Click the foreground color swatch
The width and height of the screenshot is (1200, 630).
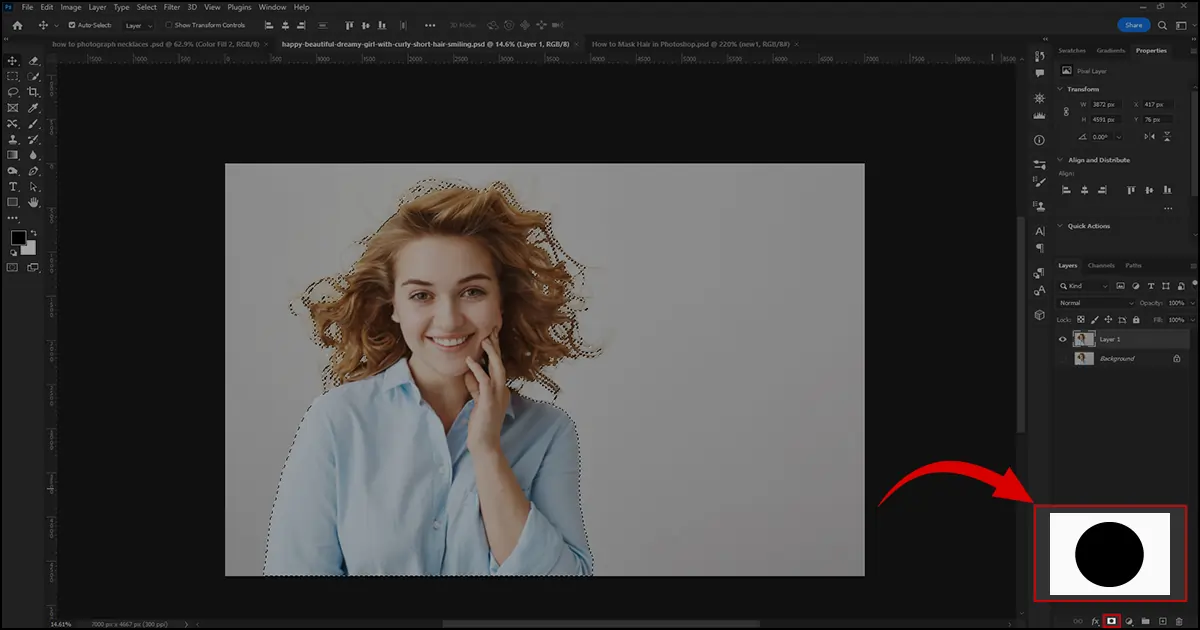click(x=18, y=237)
